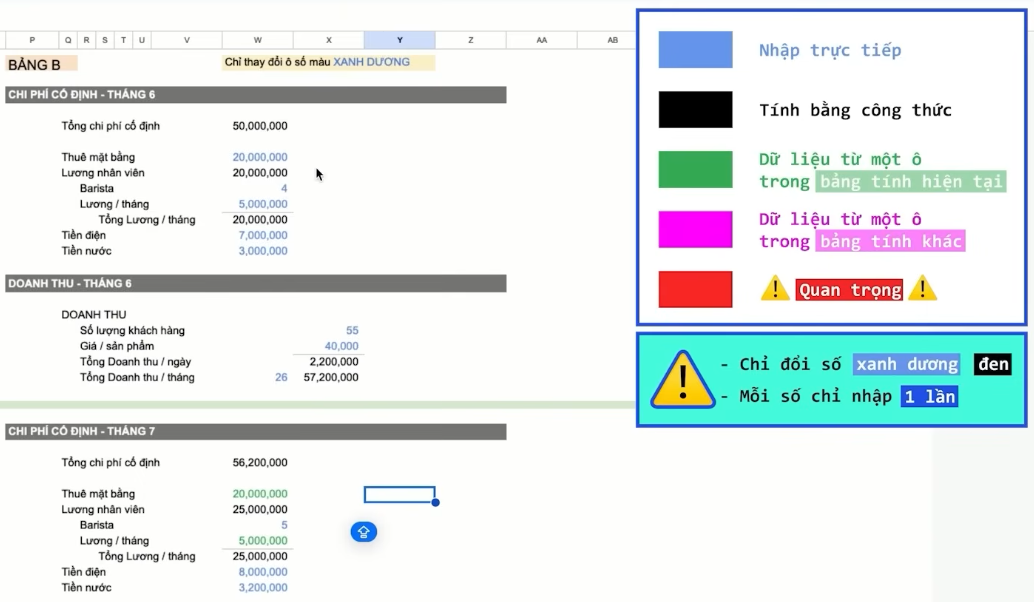Screen dimensions: 1034x602
Task: Click the CHI PHÍ CỐ ĐỊNH - THÁNG 7 header
Action: pyautogui.click(x=256, y=431)
